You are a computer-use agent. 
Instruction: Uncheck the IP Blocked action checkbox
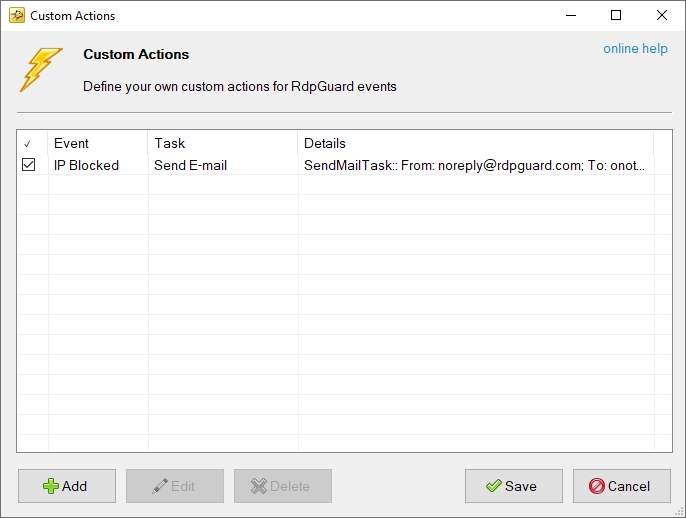28,165
